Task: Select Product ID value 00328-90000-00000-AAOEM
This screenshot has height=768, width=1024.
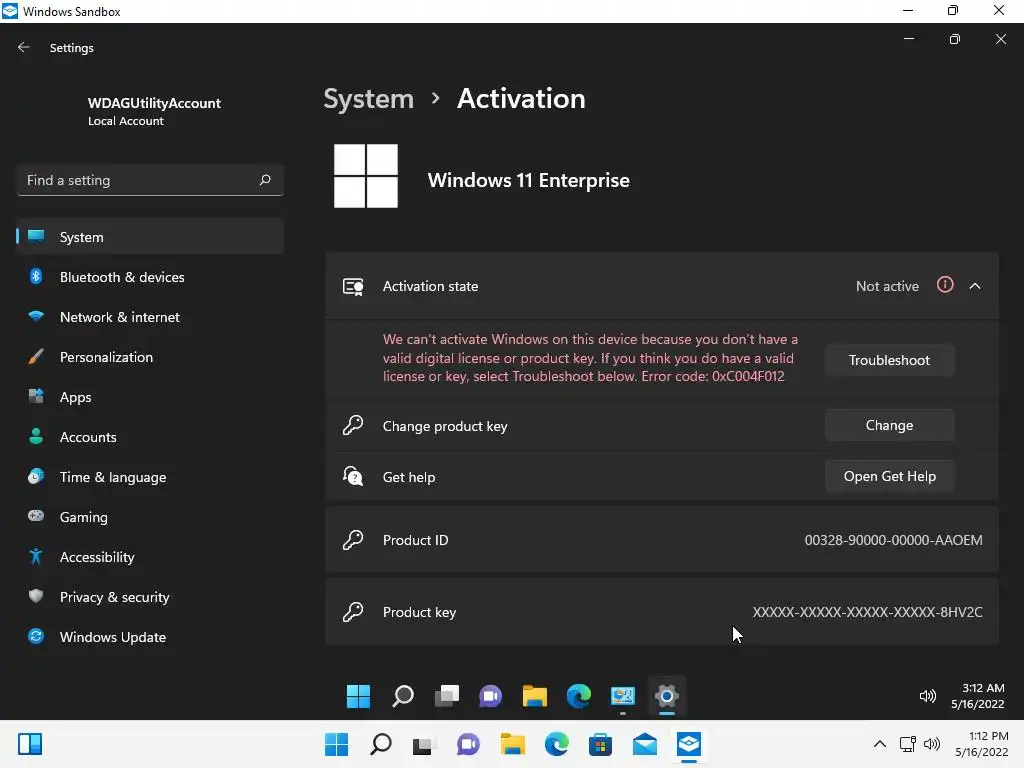Action: tap(893, 540)
